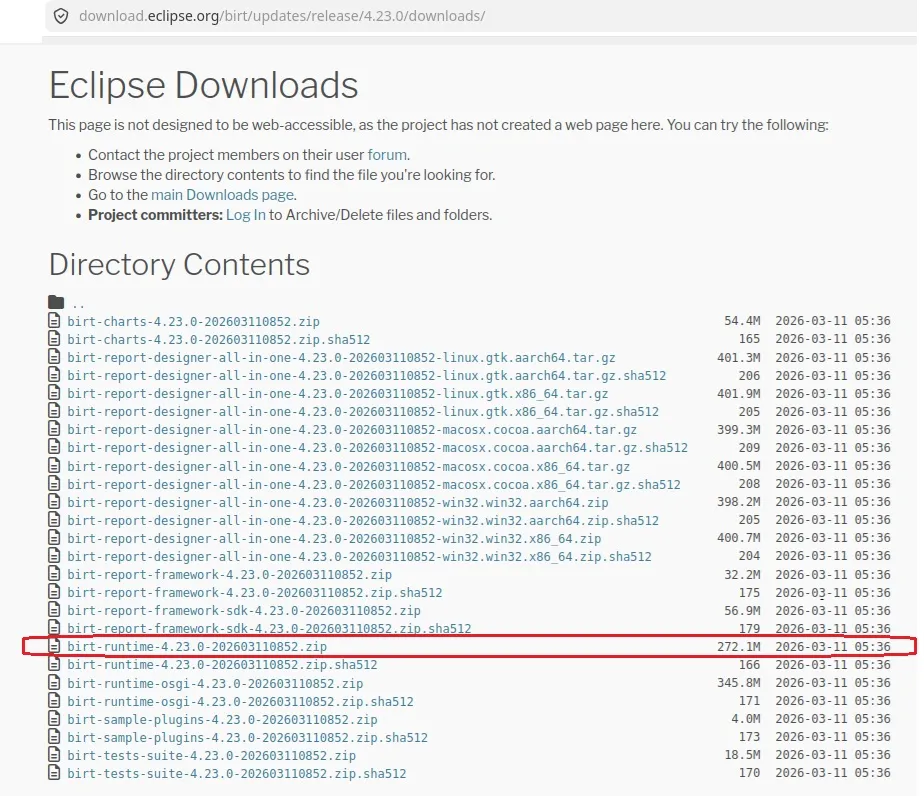Screen dimensions: 924x796
Task: Click file icon beside birt-sample-plugins zip
Action: (x=55, y=719)
